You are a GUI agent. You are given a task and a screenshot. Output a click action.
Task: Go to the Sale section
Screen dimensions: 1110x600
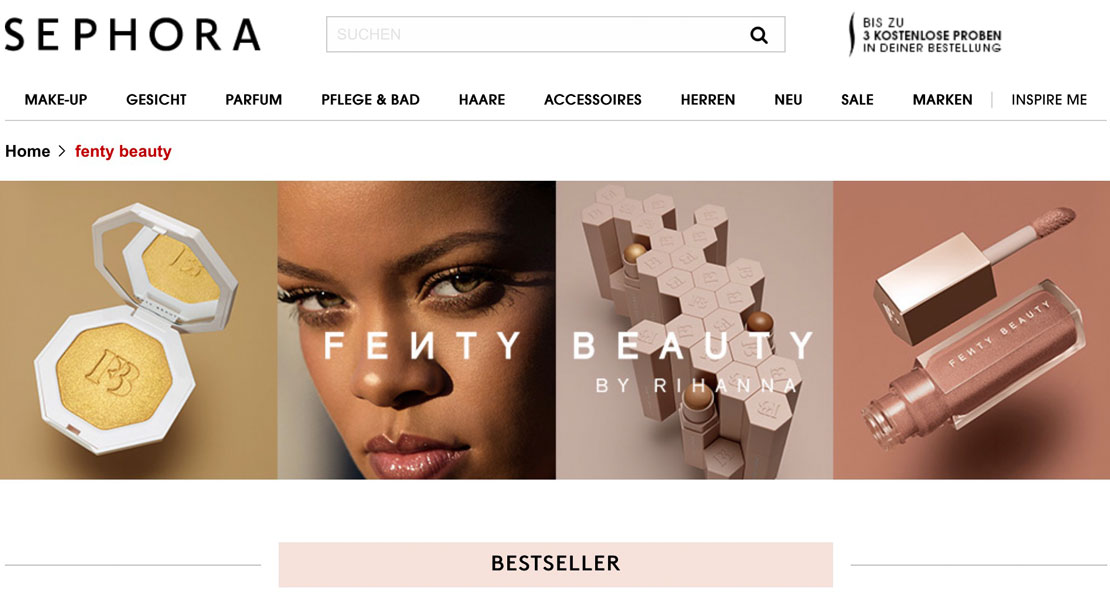[857, 100]
